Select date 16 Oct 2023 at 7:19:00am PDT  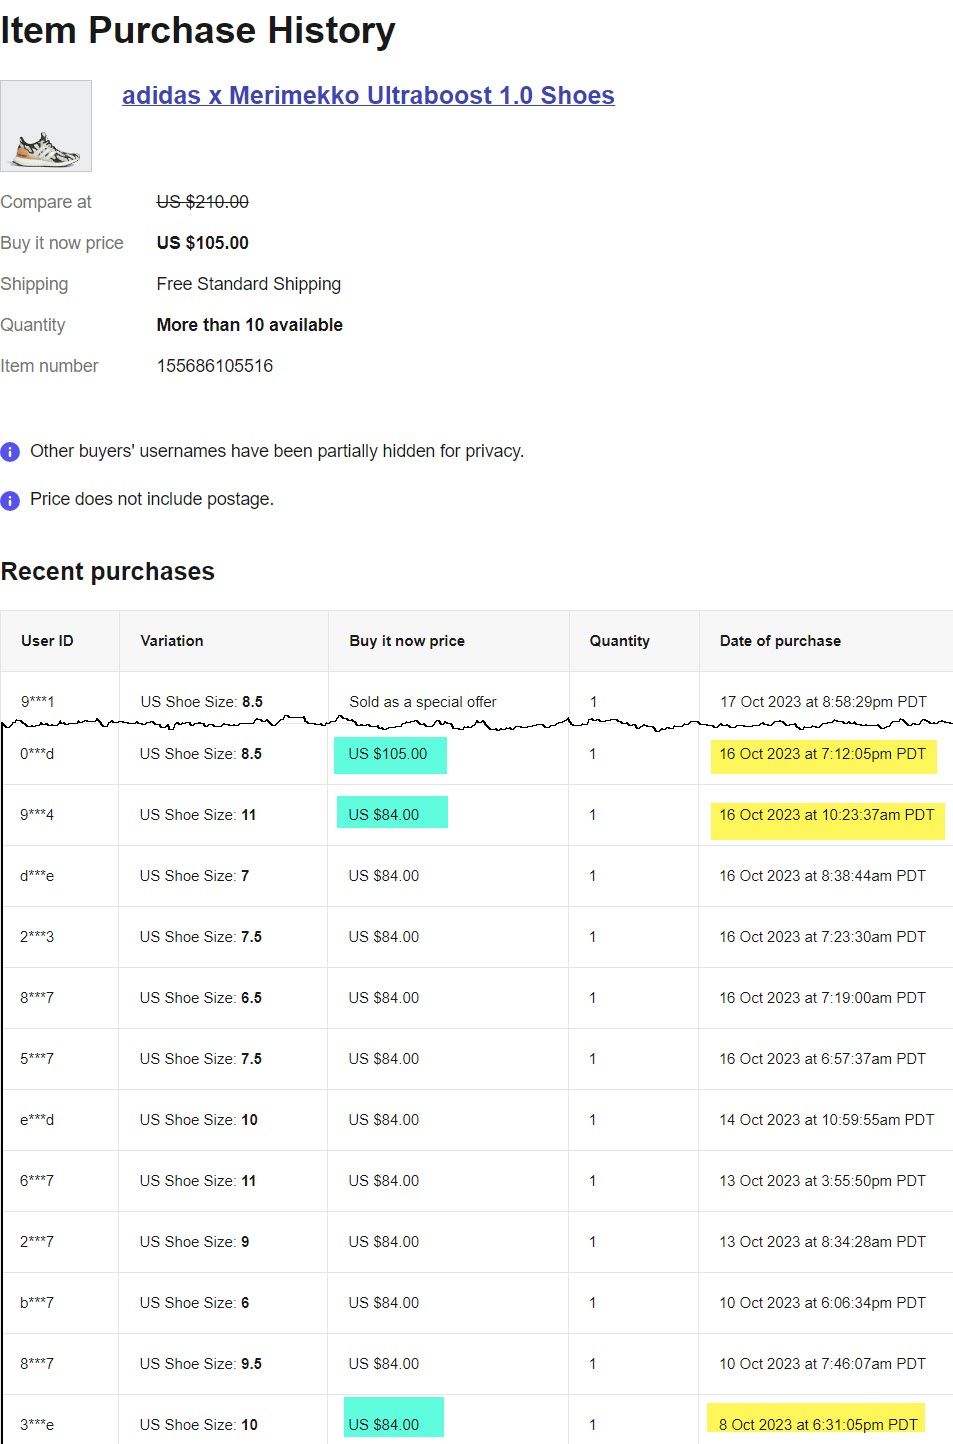pos(823,998)
